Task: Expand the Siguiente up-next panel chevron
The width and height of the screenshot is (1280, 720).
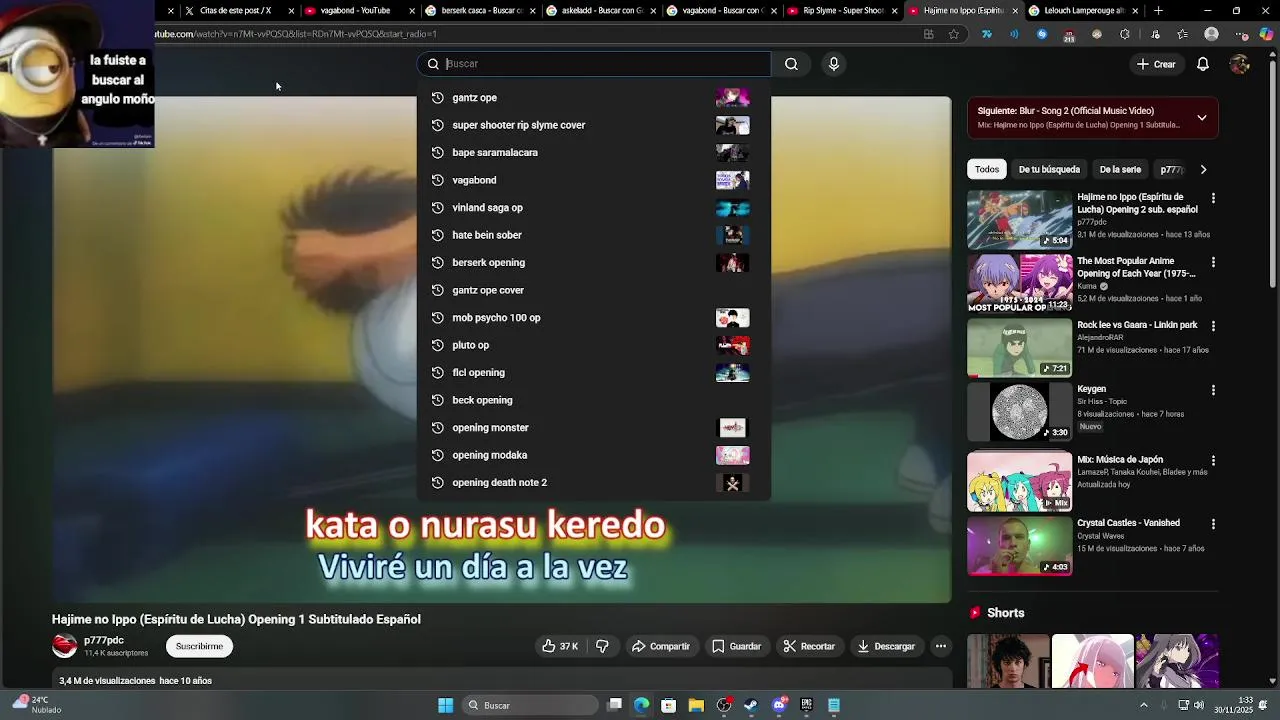Action: (1201, 118)
